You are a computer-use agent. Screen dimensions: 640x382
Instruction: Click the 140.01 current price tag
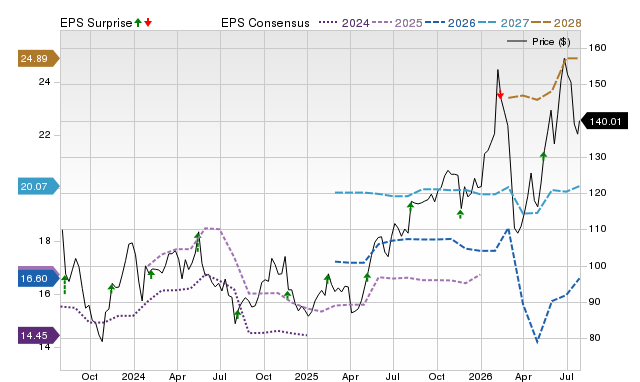(604, 121)
